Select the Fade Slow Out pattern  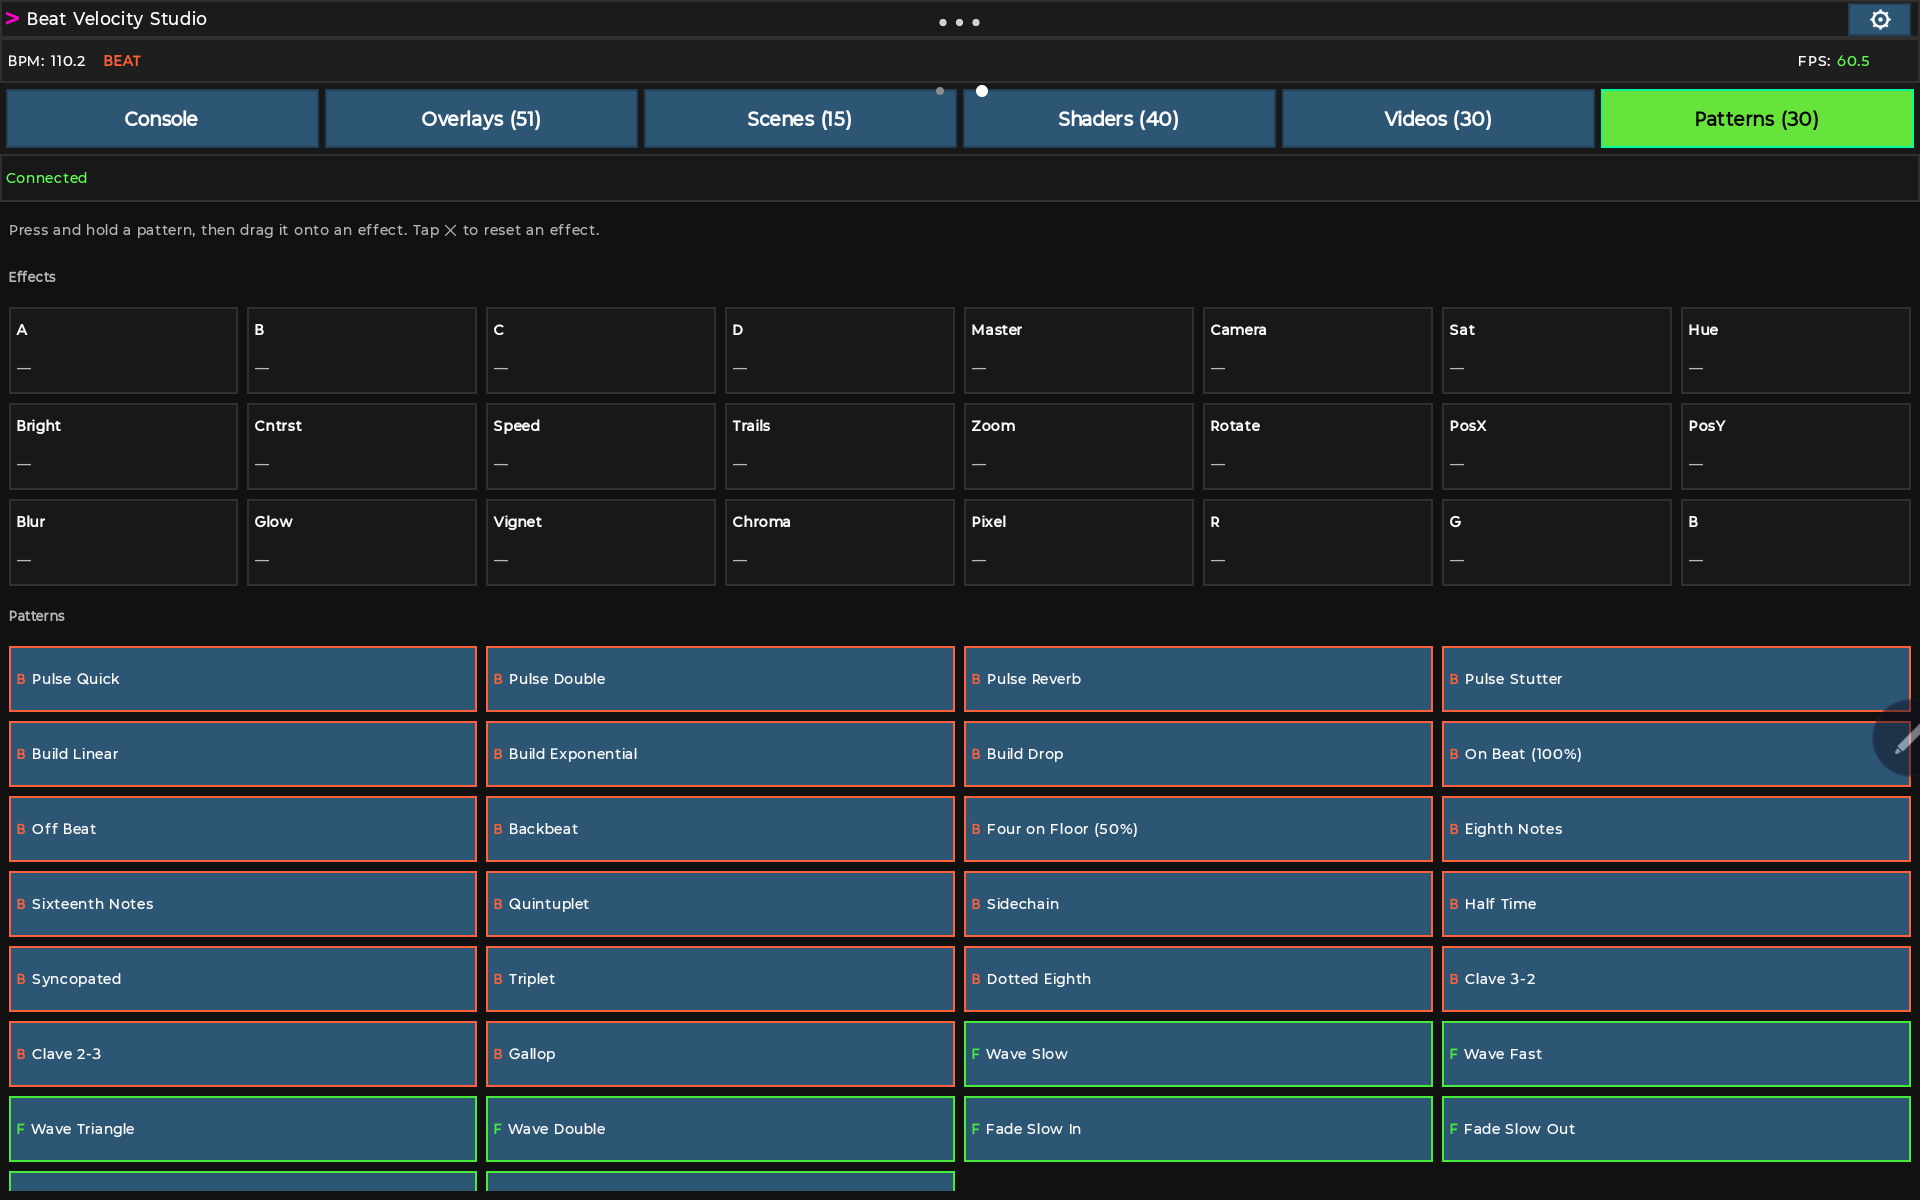(x=1676, y=1129)
